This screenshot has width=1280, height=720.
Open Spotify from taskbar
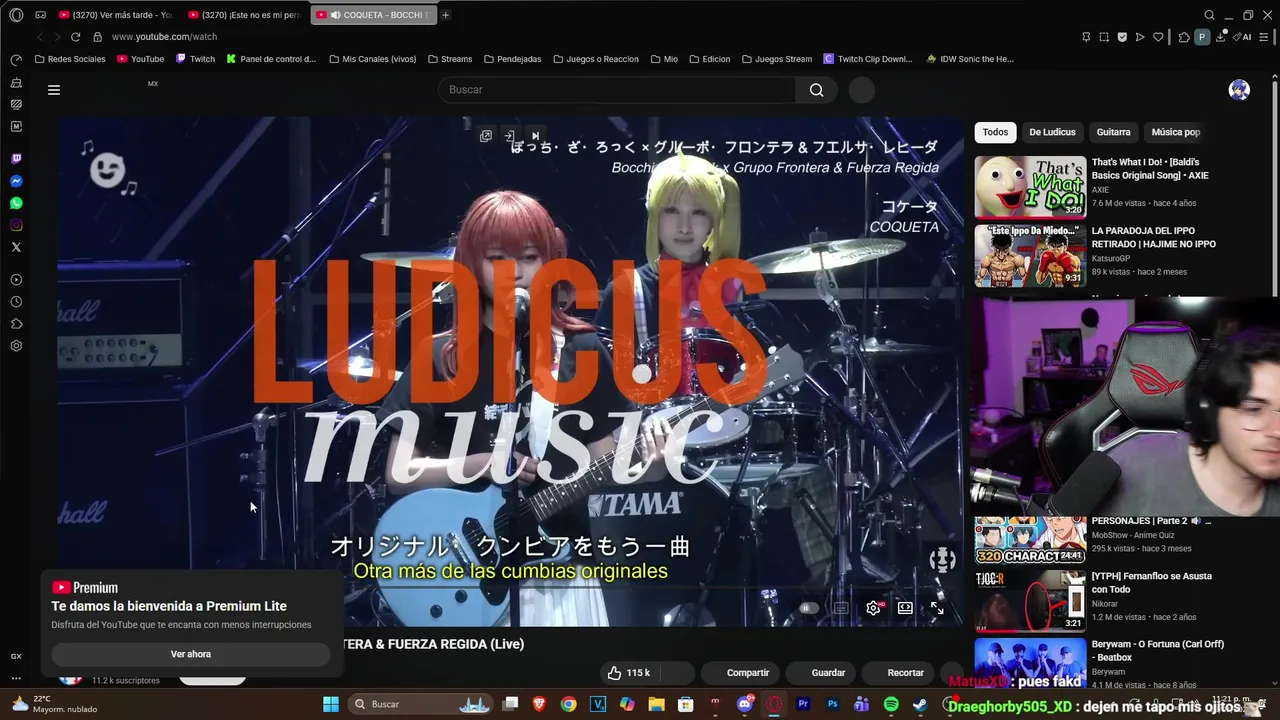(x=891, y=704)
